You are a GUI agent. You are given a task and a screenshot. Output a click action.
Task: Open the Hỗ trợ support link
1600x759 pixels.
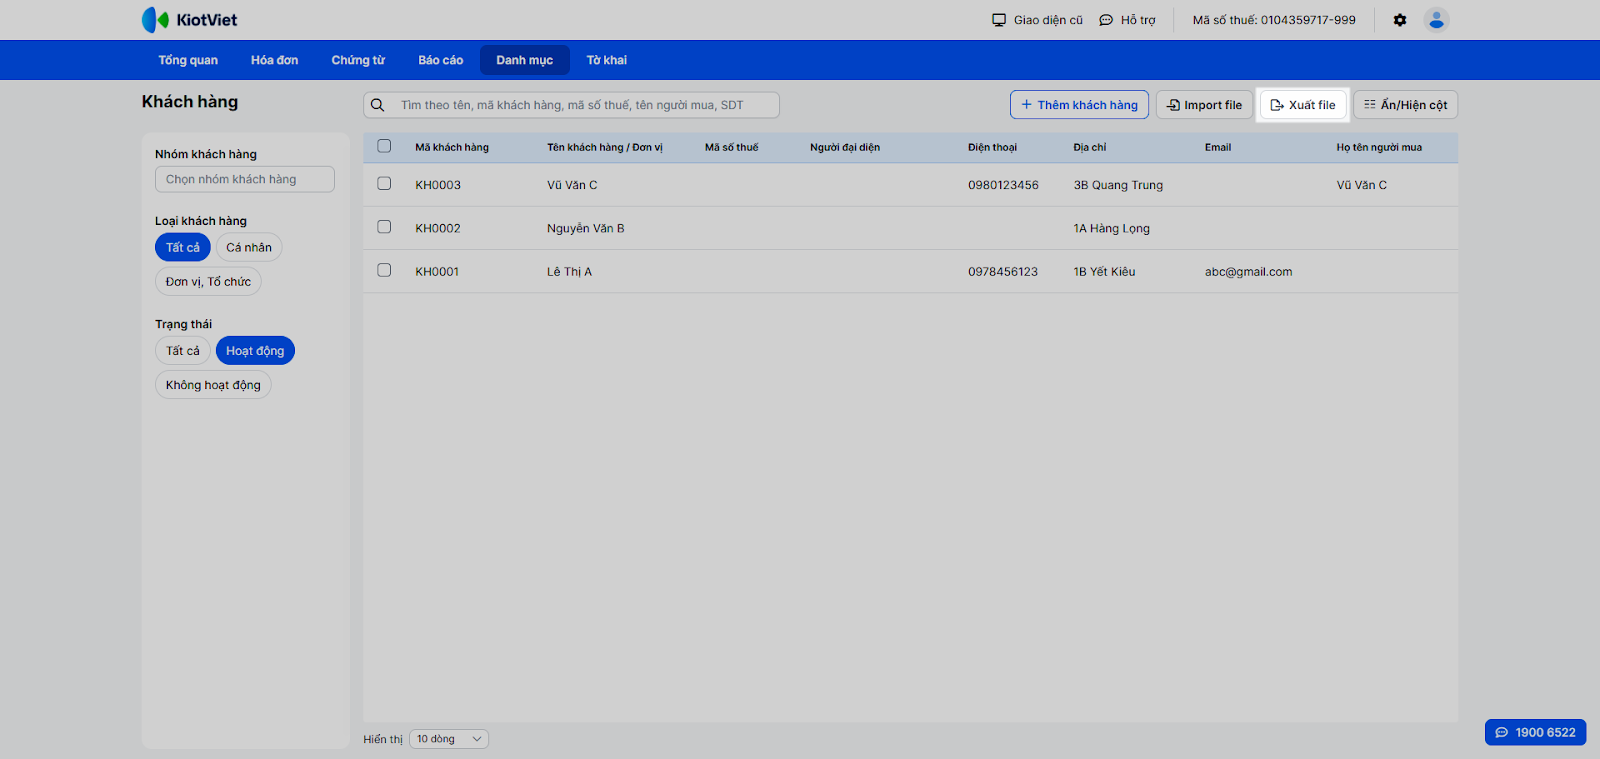tap(1127, 20)
